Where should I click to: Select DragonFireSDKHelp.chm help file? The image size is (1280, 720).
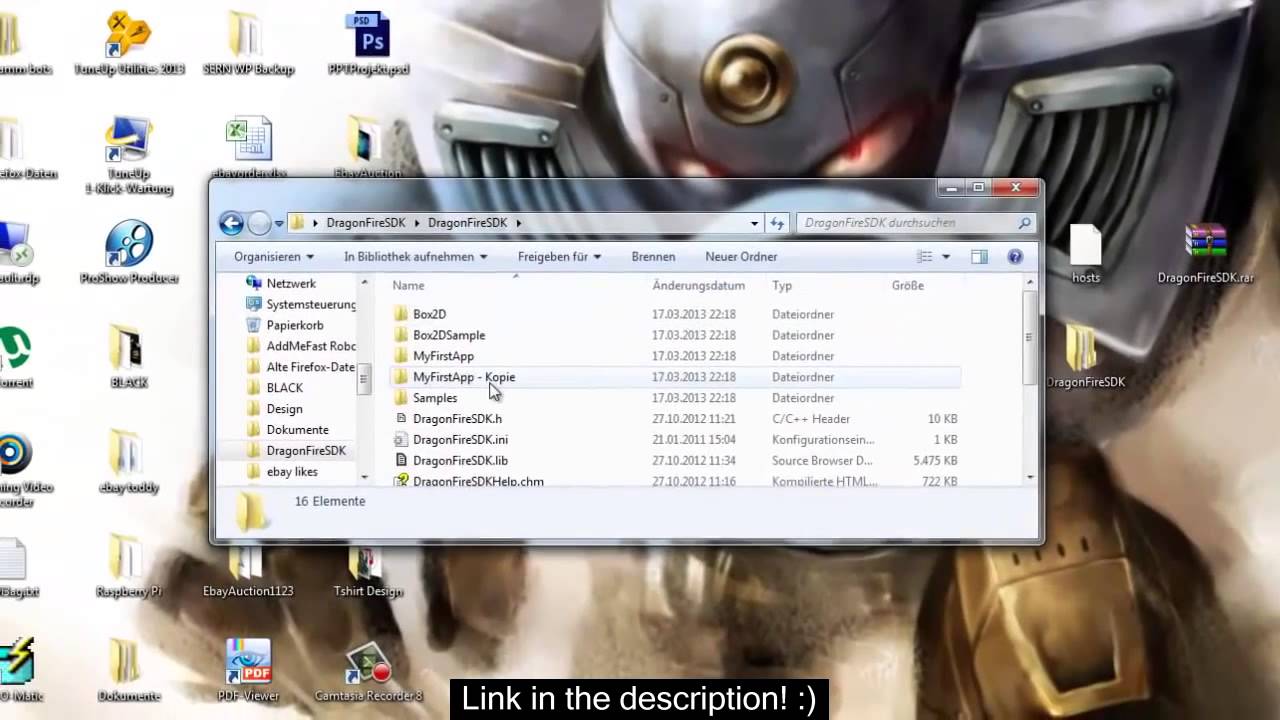[675, 481]
